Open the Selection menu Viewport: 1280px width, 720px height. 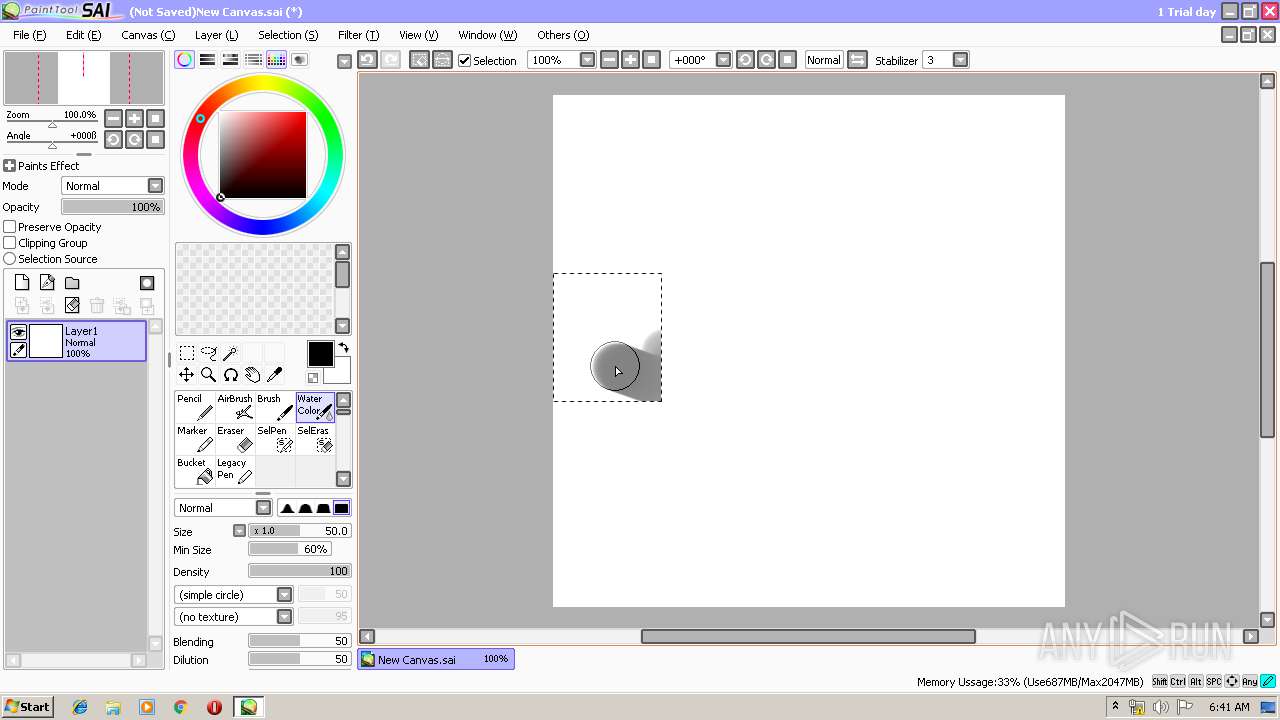288,35
